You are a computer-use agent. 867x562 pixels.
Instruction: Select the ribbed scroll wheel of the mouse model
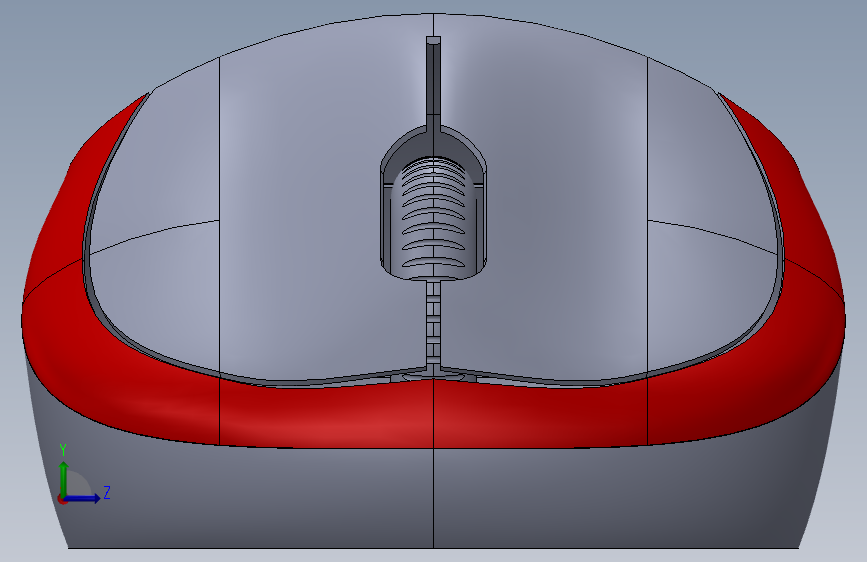click(x=434, y=217)
